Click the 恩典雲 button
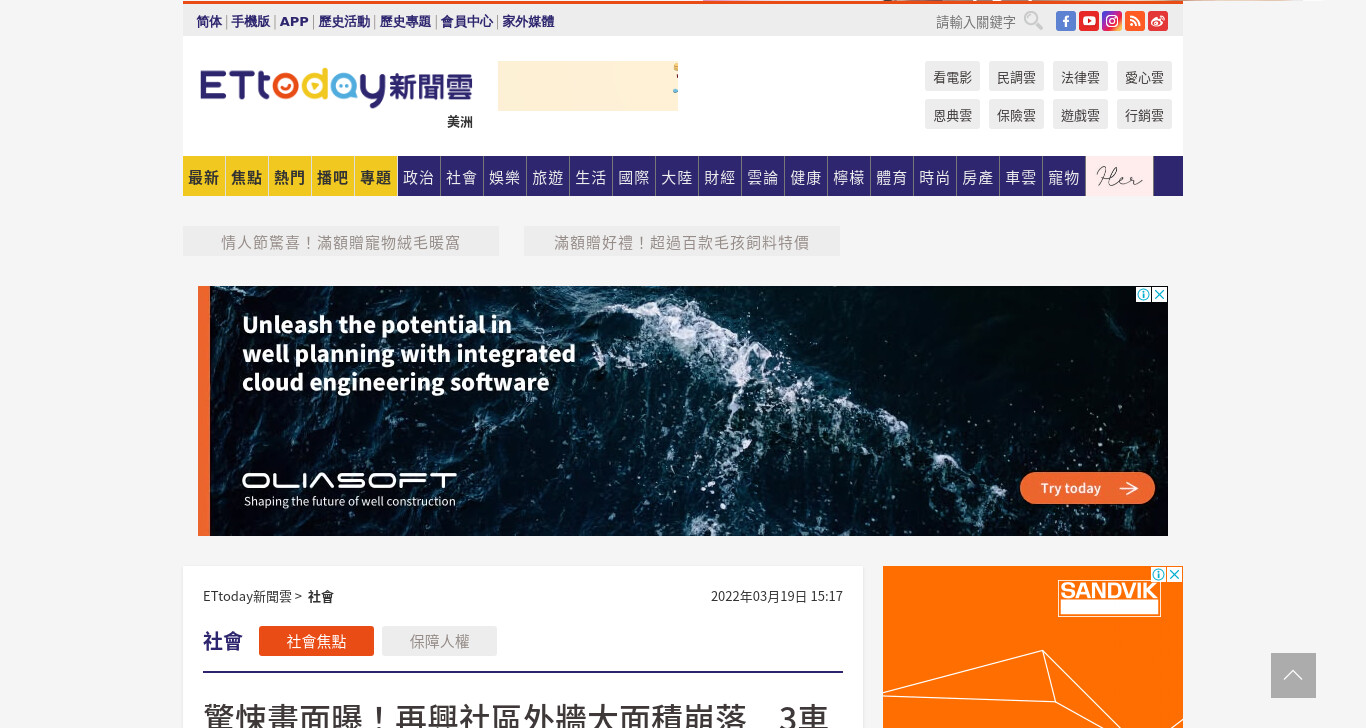This screenshot has width=1366, height=728. pos(952,114)
